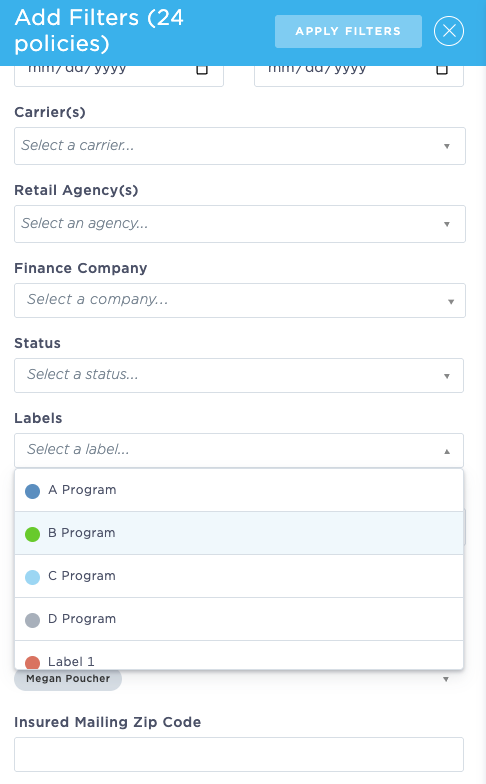Open the left date calendar picker icon
The image size is (486, 784).
202,70
